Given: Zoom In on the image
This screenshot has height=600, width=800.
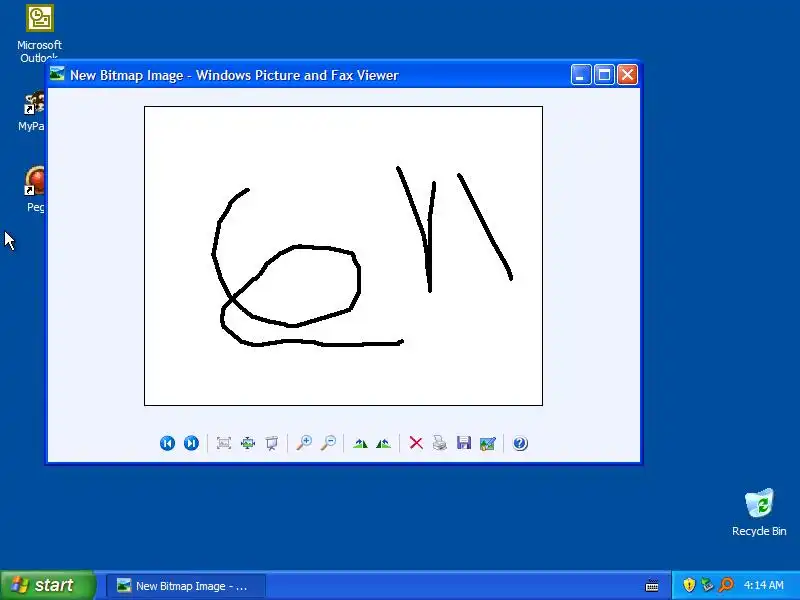Looking at the screenshot, I should click(304, 443).
